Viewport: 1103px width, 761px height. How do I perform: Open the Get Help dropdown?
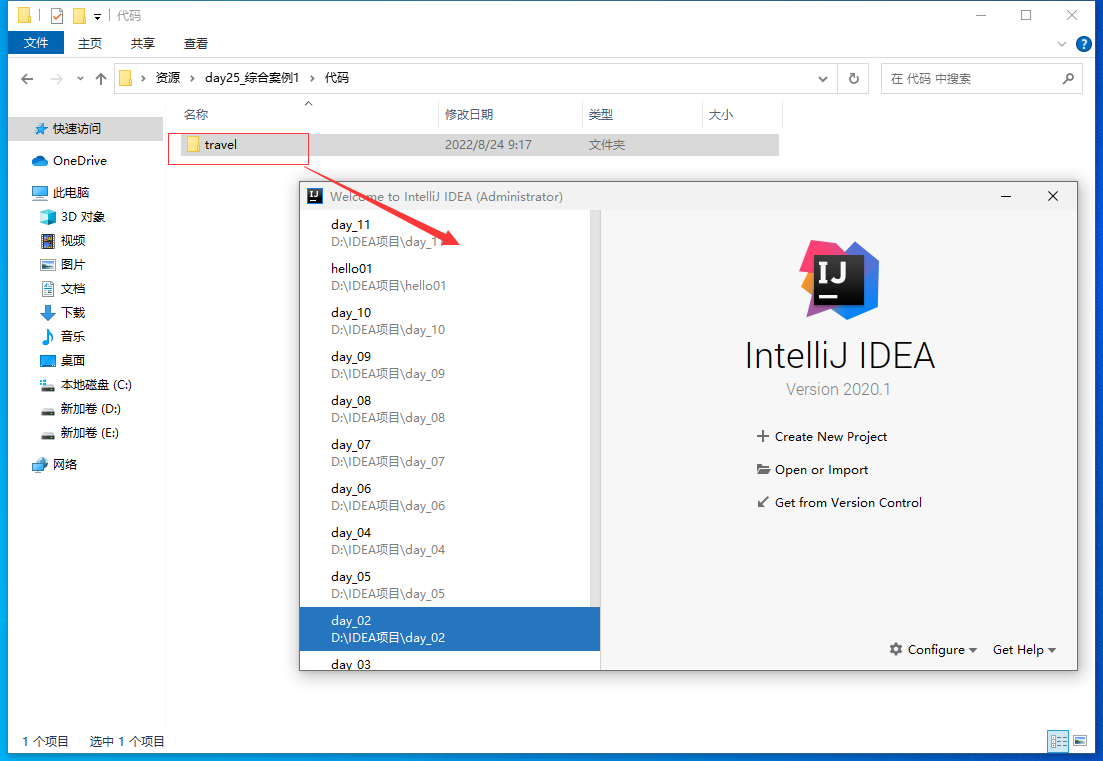pos(1024,650)
